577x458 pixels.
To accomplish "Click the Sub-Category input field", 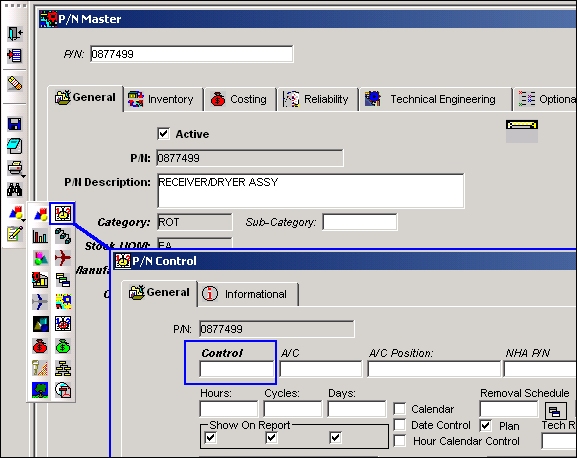I will tap(360, 222).
